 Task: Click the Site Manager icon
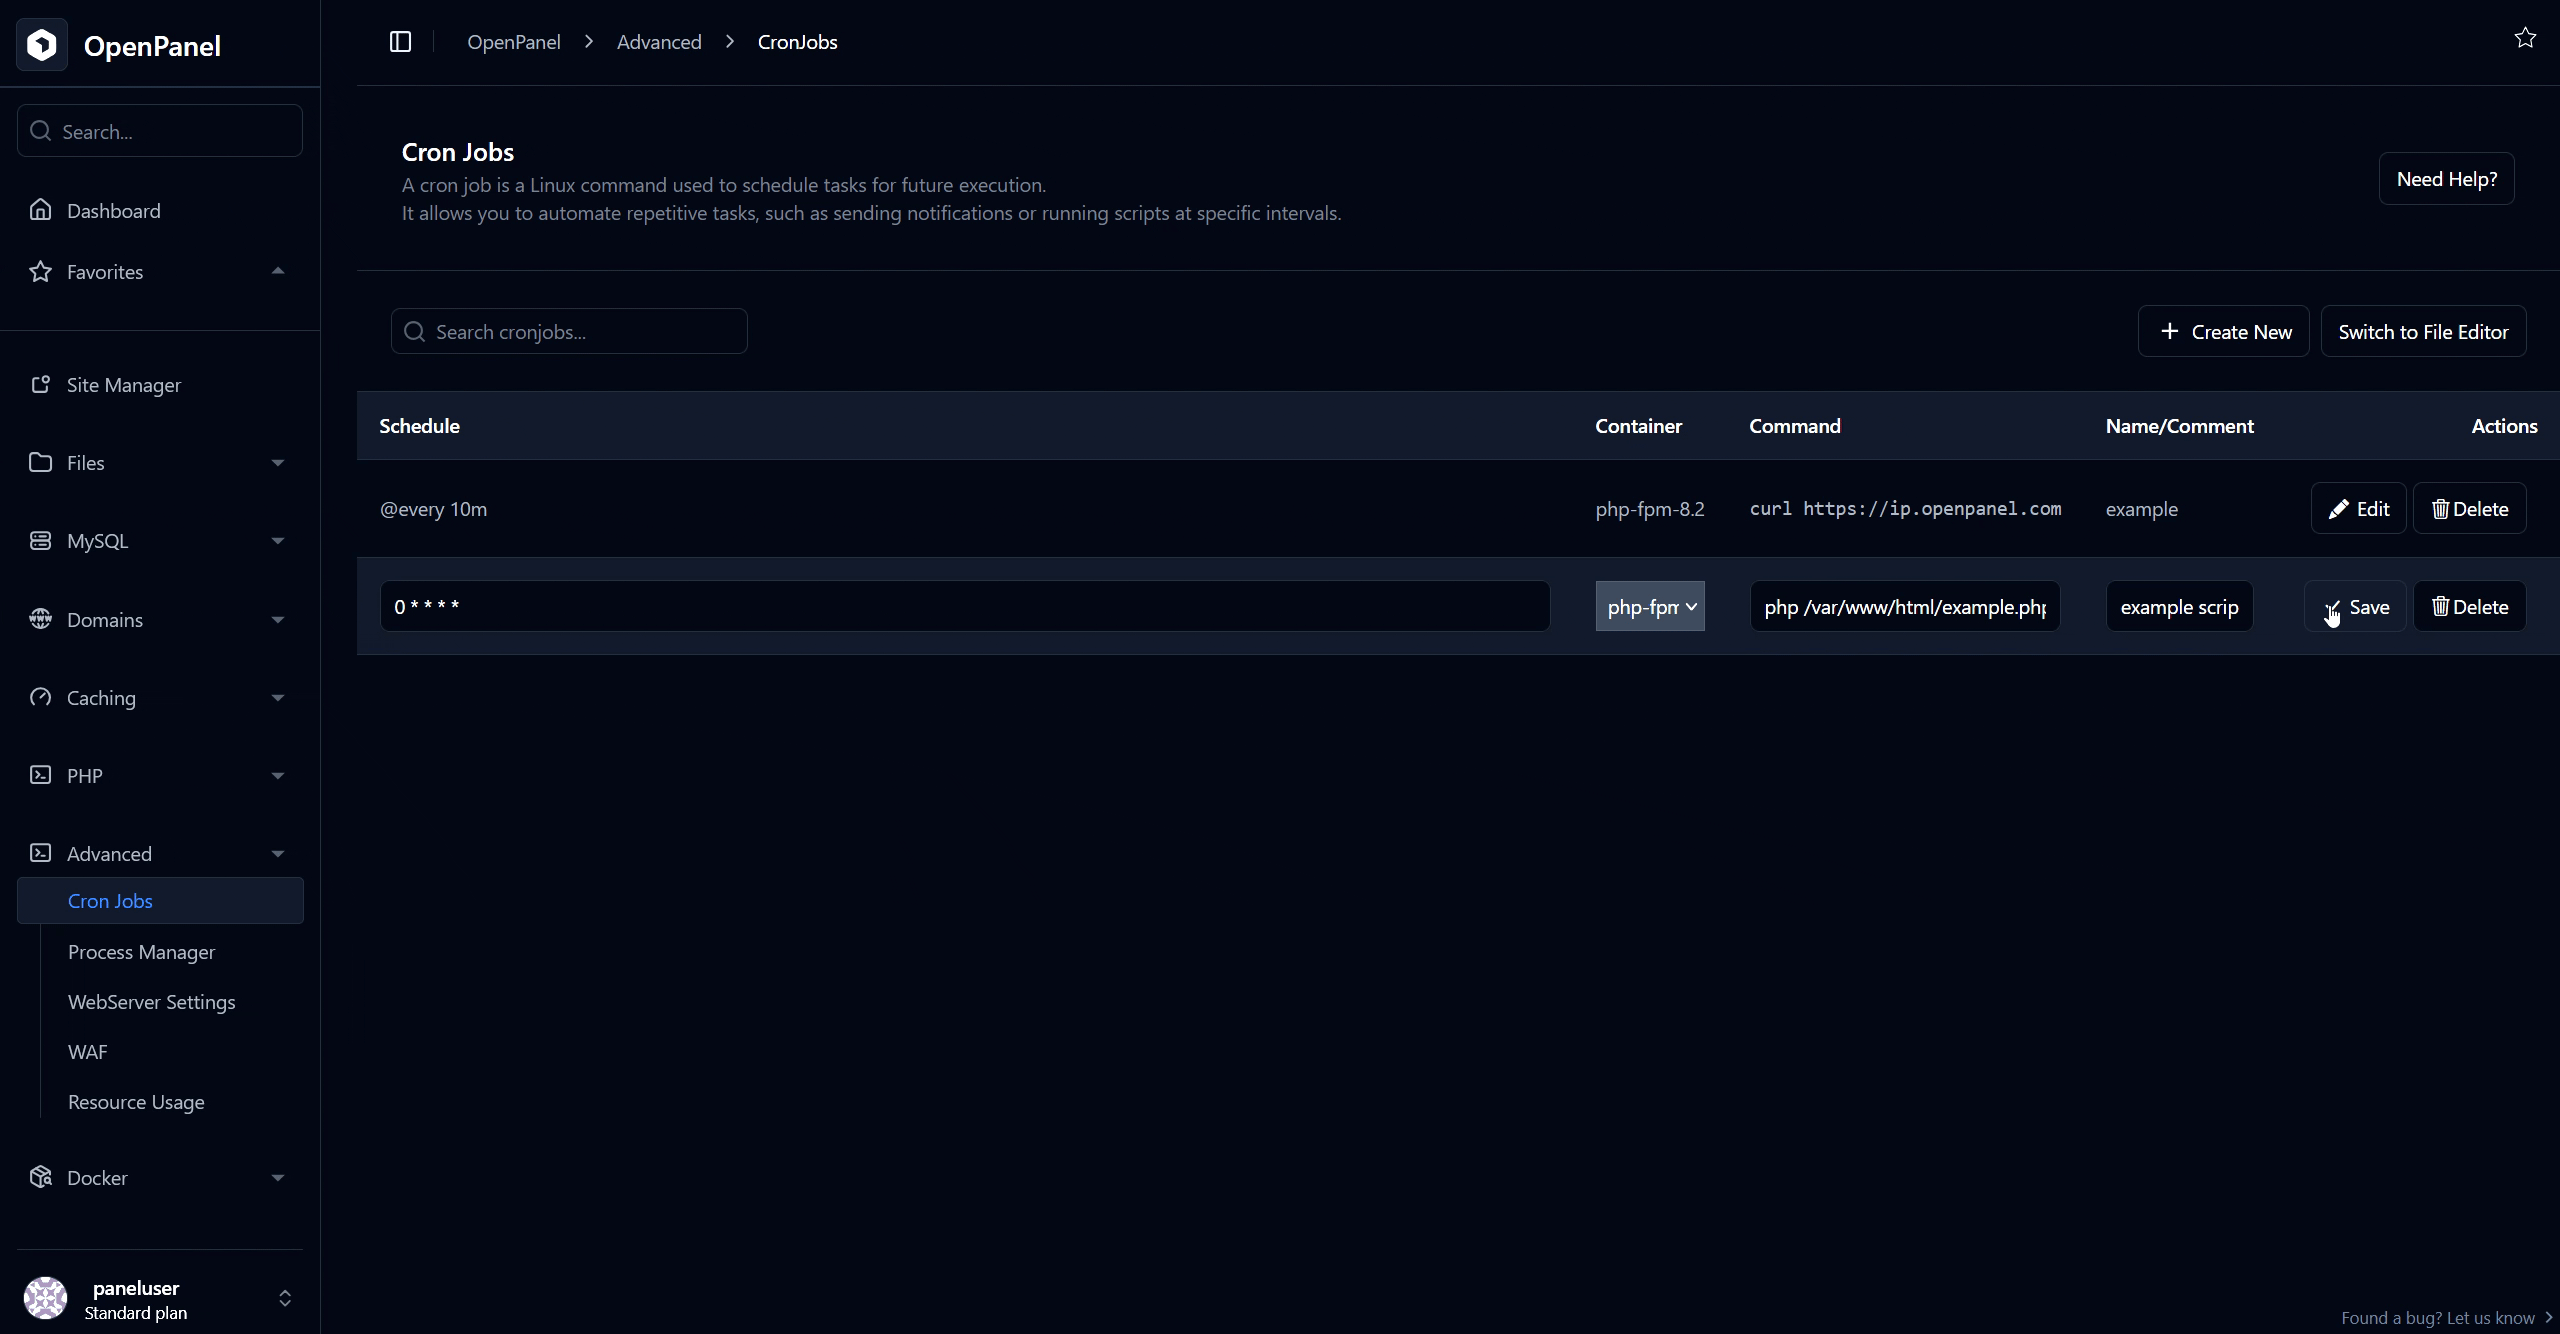tap(40, 384)
